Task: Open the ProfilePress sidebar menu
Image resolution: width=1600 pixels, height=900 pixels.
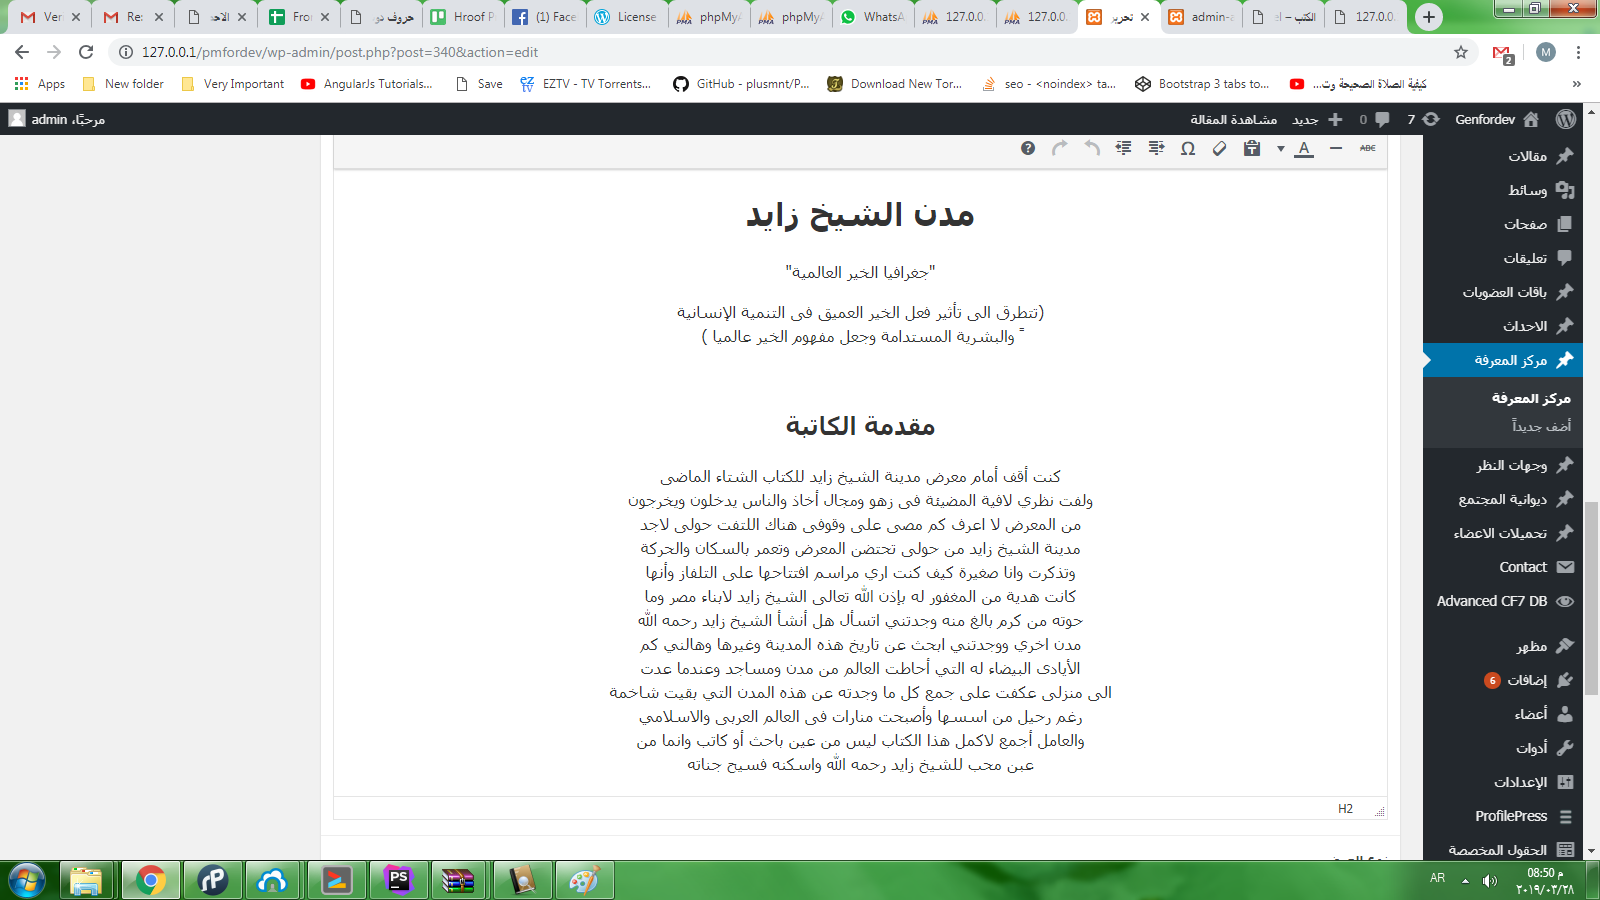Action: point(1503,816)
